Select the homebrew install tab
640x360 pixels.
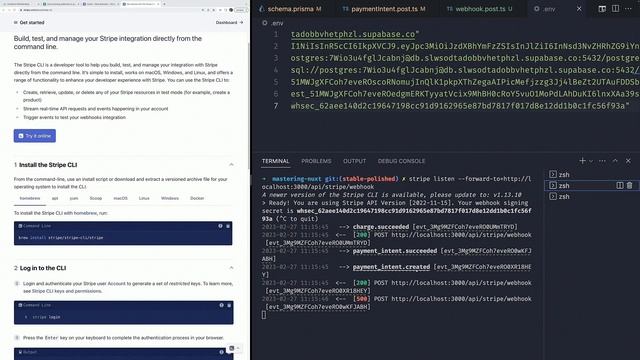click(30, 198)
